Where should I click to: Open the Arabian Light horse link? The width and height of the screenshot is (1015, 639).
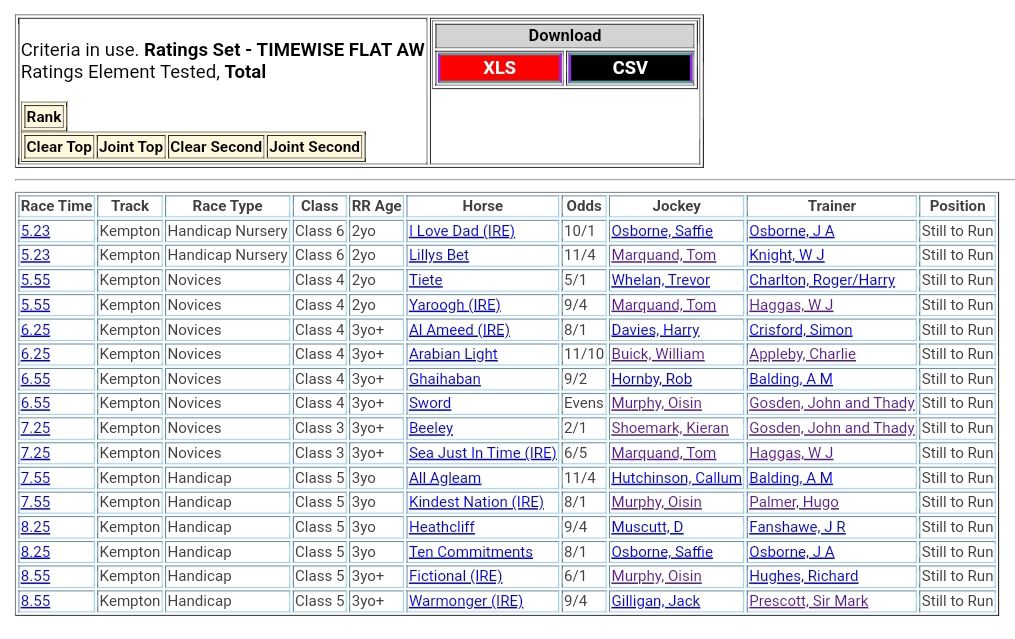point(453,354)
